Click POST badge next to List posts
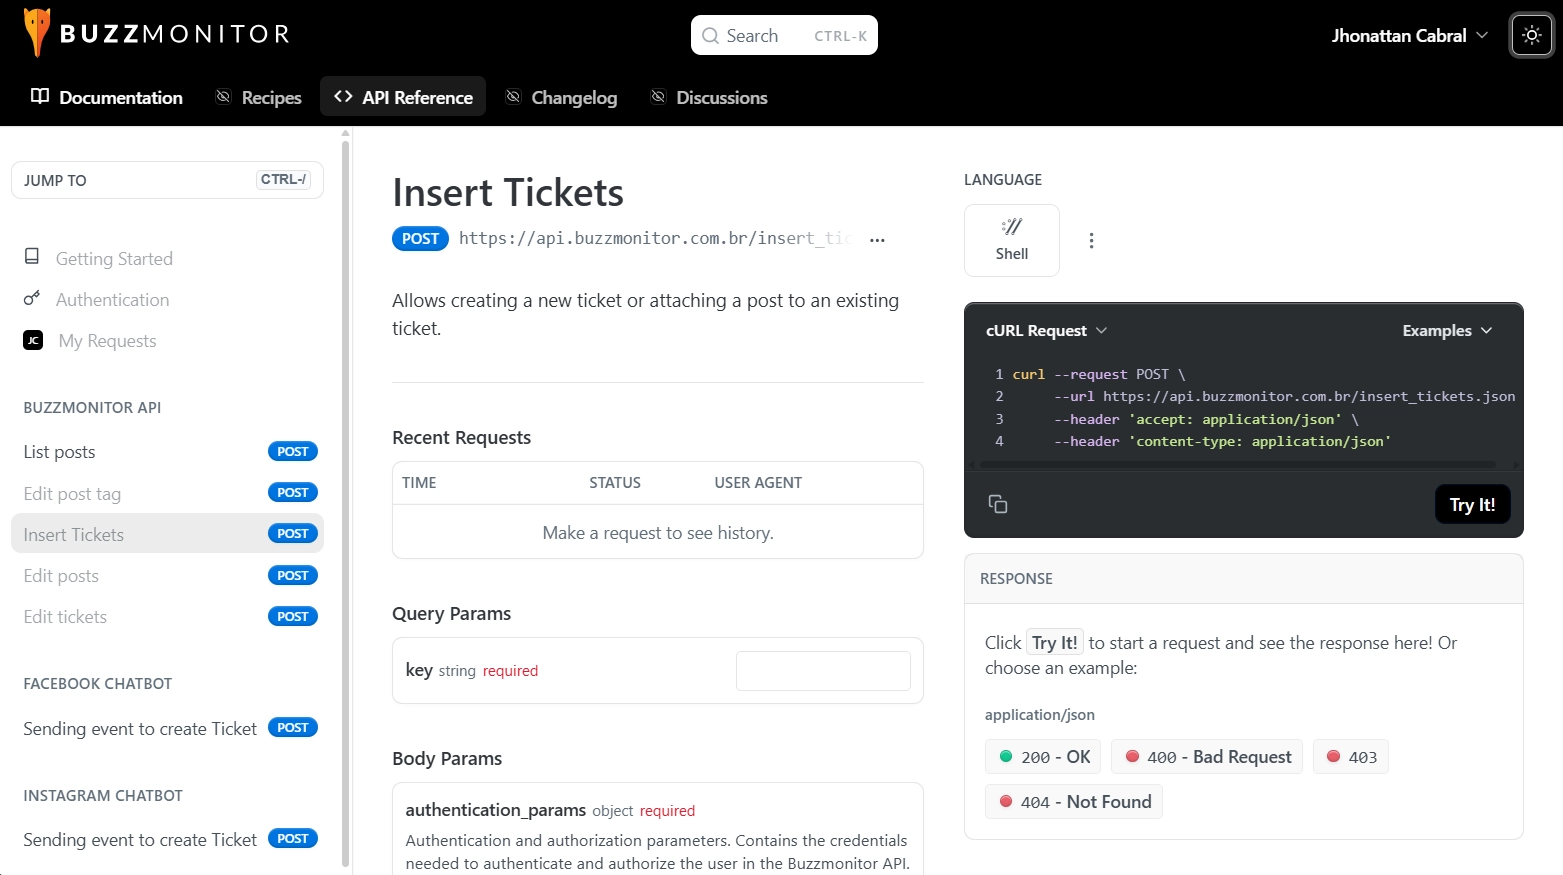Image resolution: width=1563 pixels, height=875 pixels. coord(293,452)
